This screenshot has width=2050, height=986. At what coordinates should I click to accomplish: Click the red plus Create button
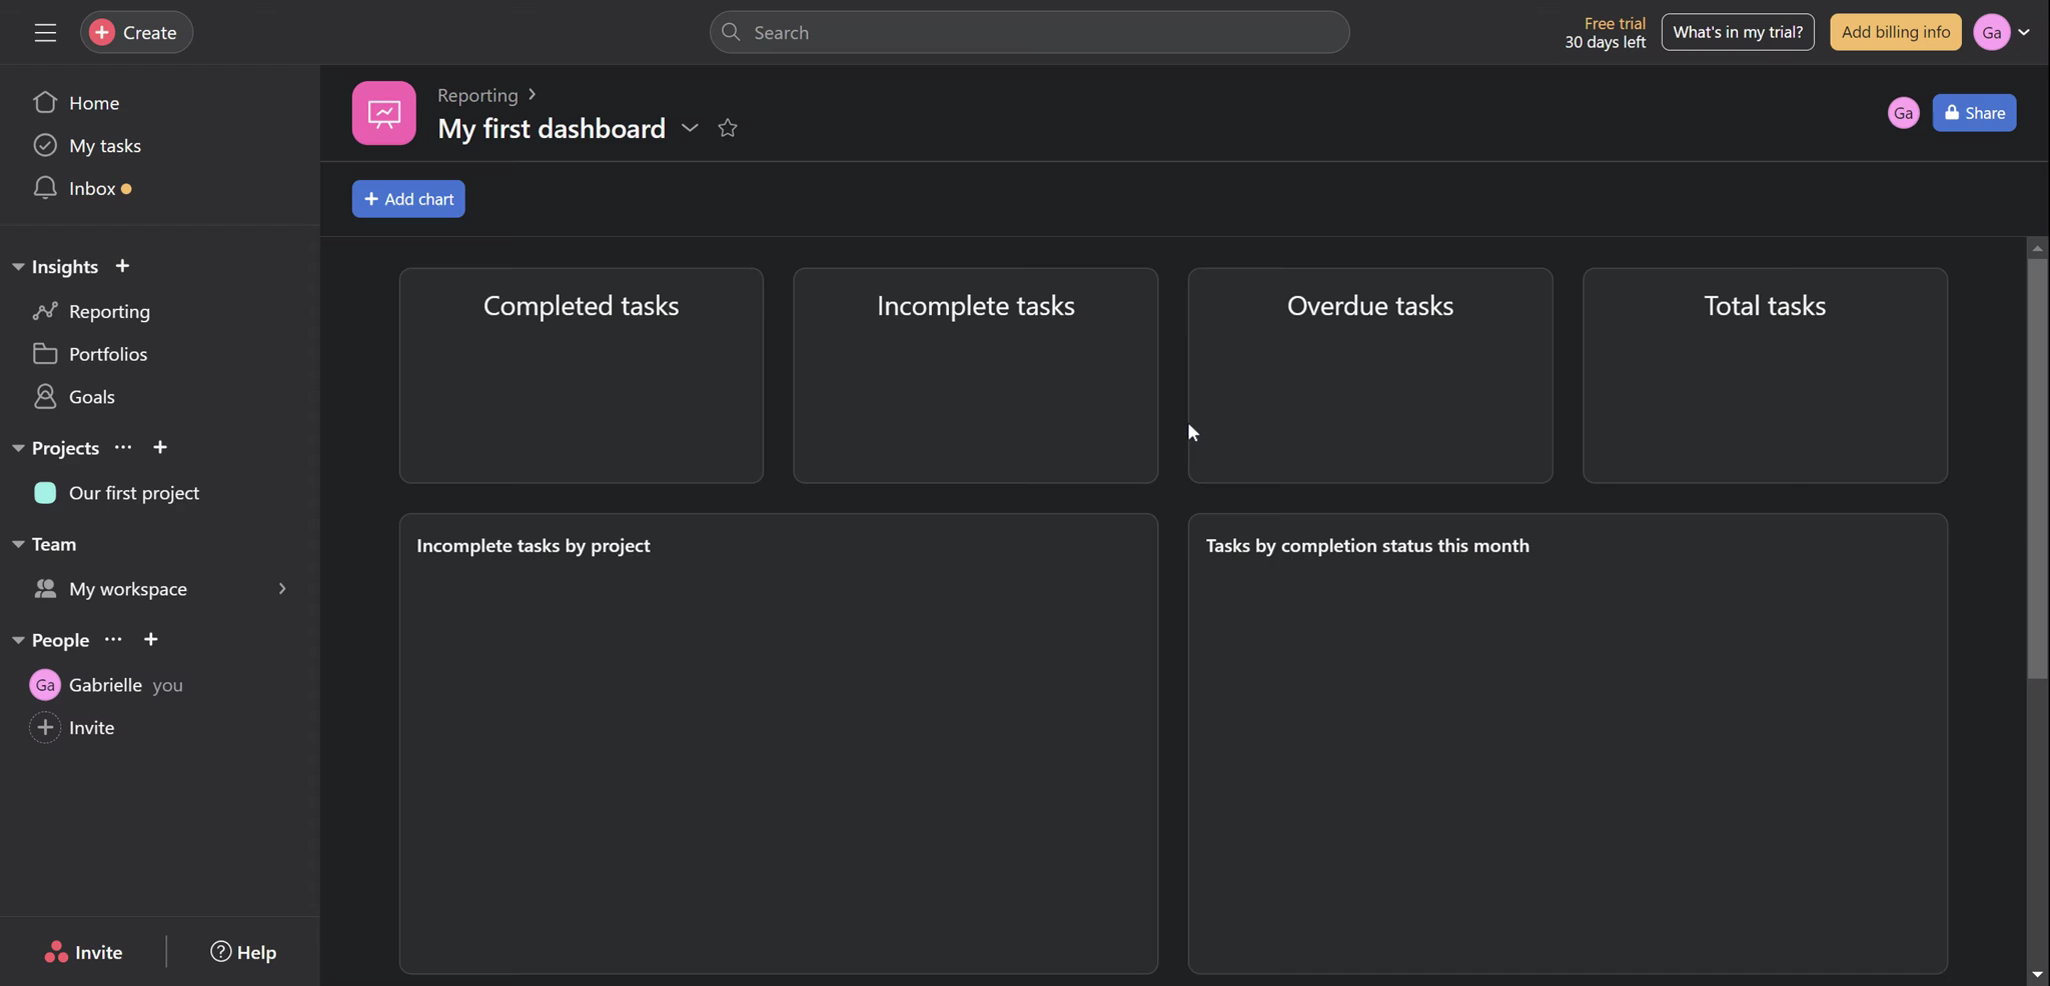click(x=136, y=32)
